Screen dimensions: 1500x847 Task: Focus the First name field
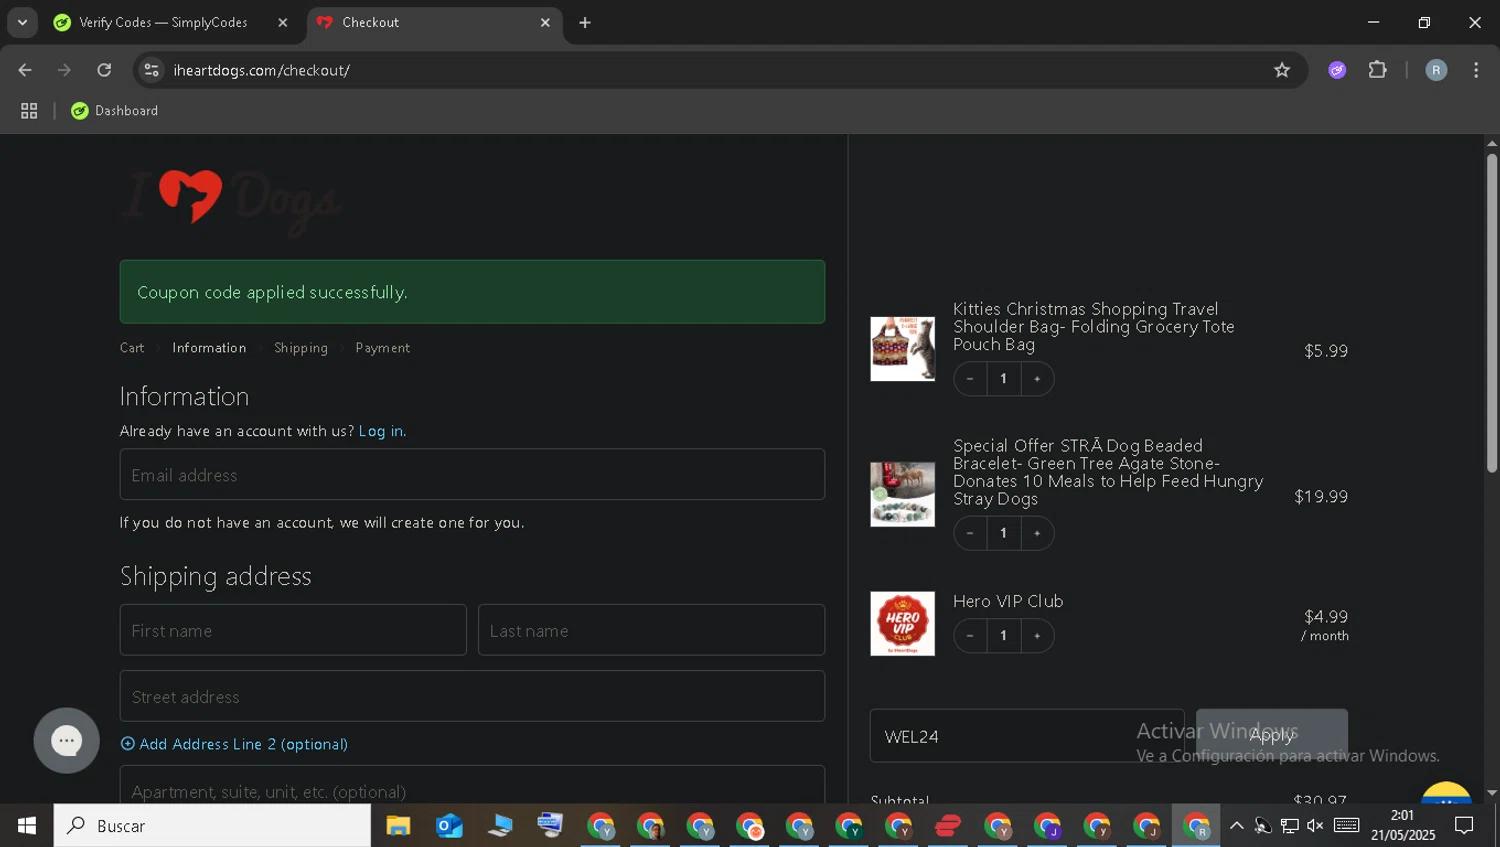pos(293,630)
